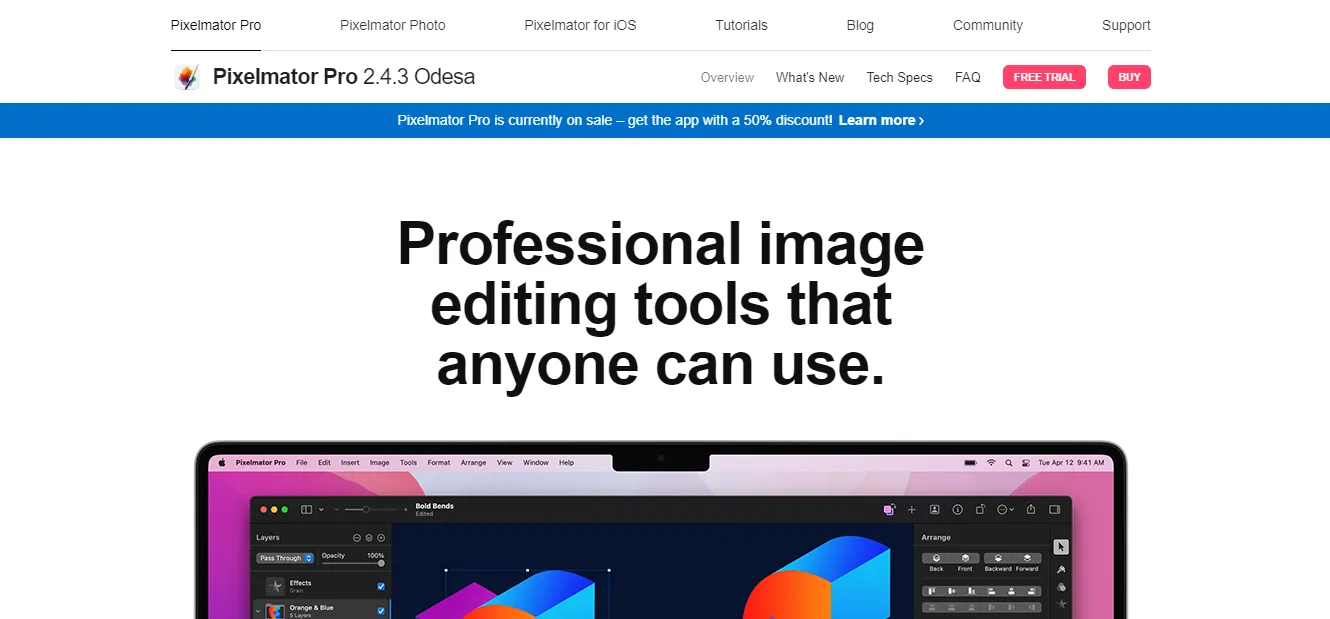Select the Arrange arrow tool in the tools sidebar
1330x619 pixels.
tap(1061, 547)
